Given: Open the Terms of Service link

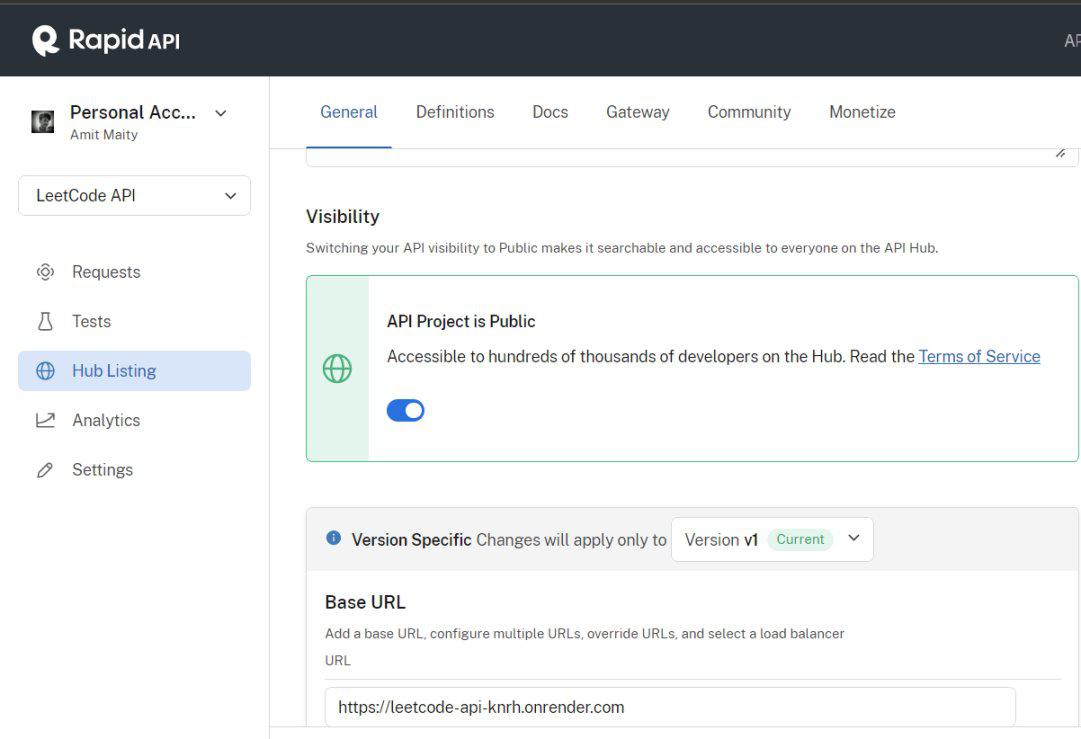Looking at the screenshot, I should [979, 356].
